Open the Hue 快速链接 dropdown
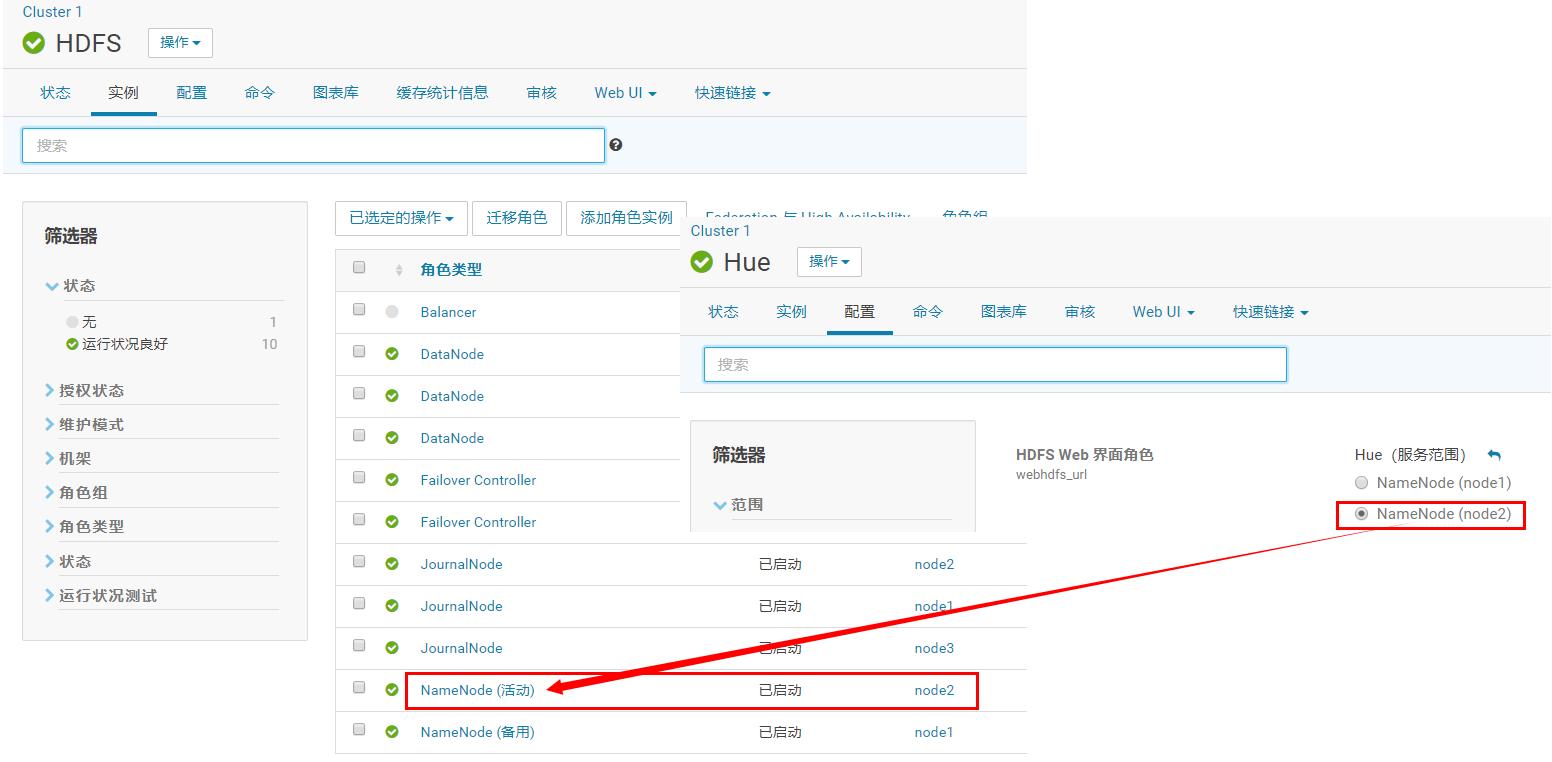1552x762 pixels. point(1271,312)
